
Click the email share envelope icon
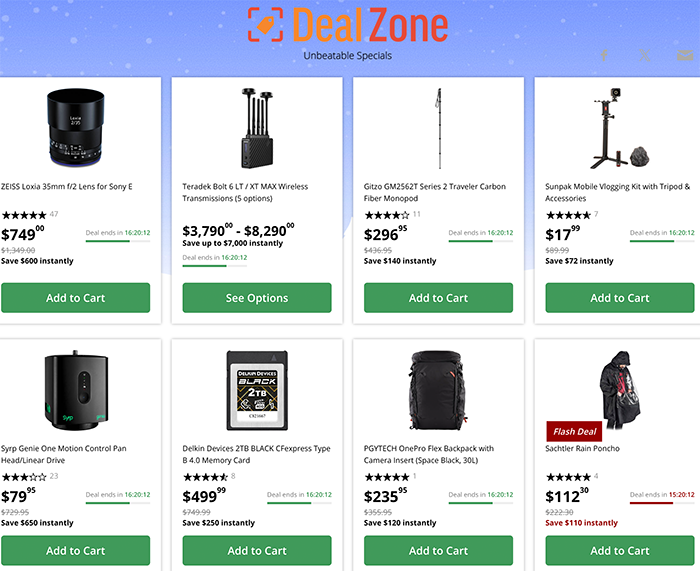pos(685,55)
